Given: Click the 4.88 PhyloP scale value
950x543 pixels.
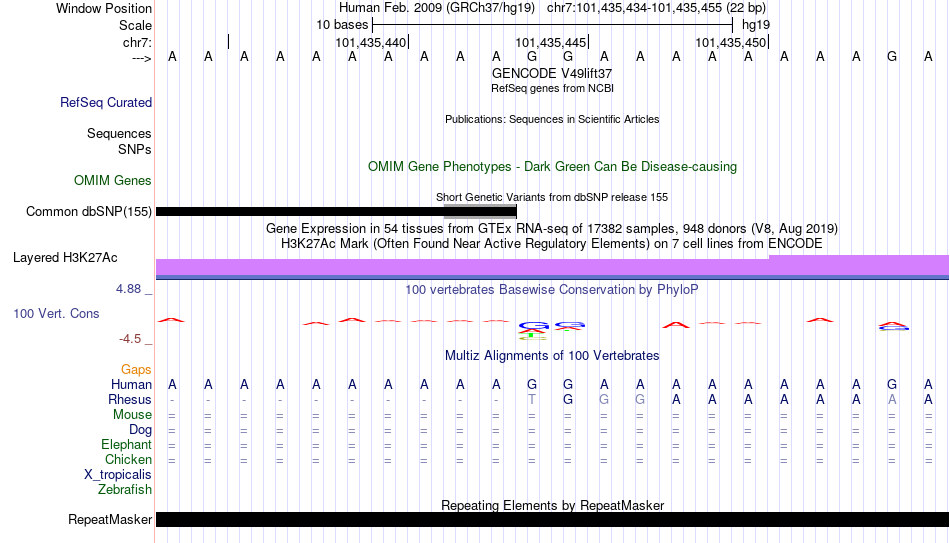Looking at the screenshot, I should pos(128,289).
